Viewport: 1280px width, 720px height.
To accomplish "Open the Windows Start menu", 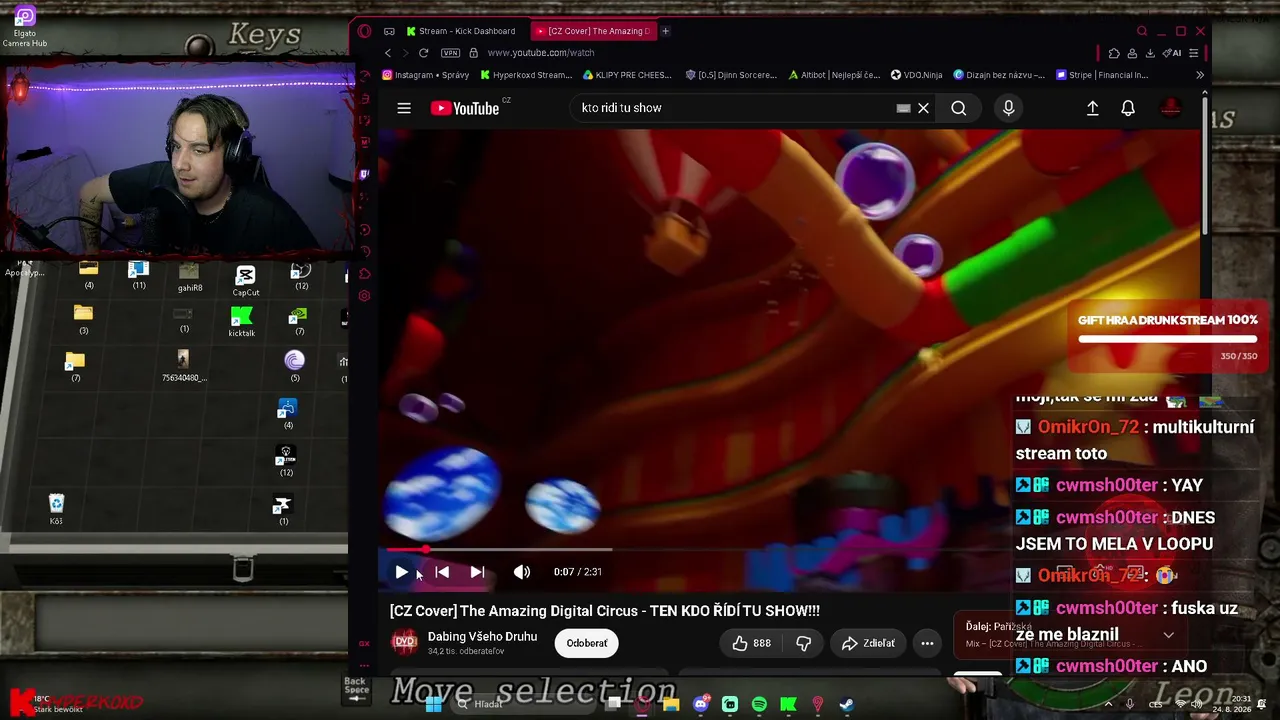I will (x=434, y=704).
